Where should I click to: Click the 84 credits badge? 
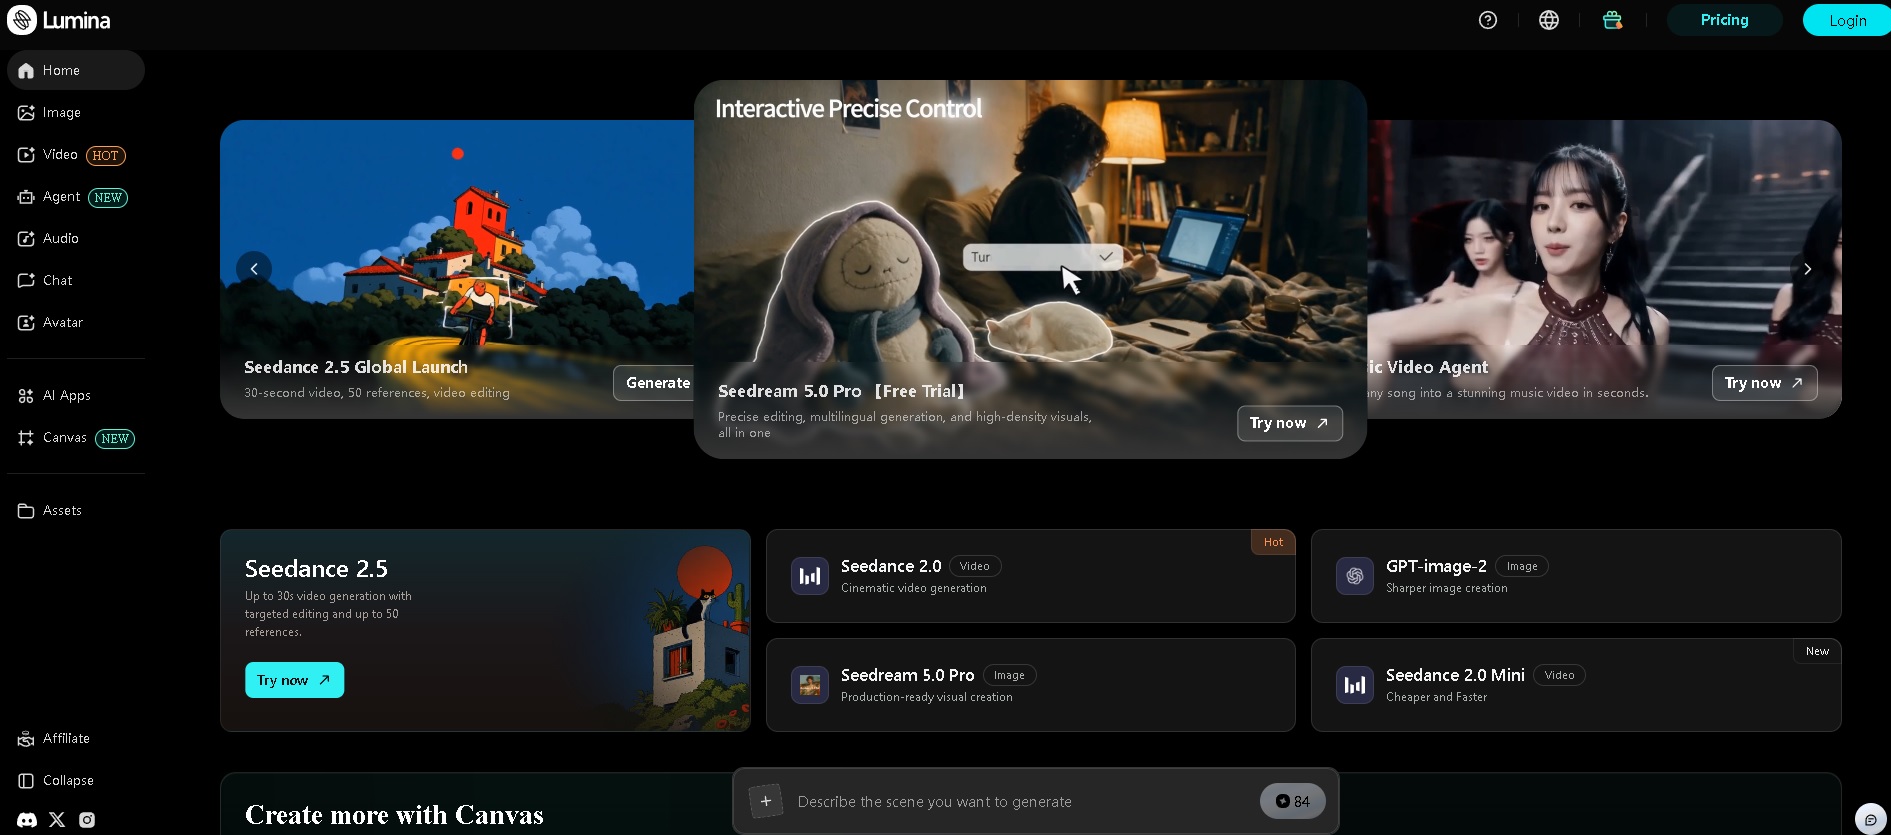pyautogui.click(x=1292, y=801)
